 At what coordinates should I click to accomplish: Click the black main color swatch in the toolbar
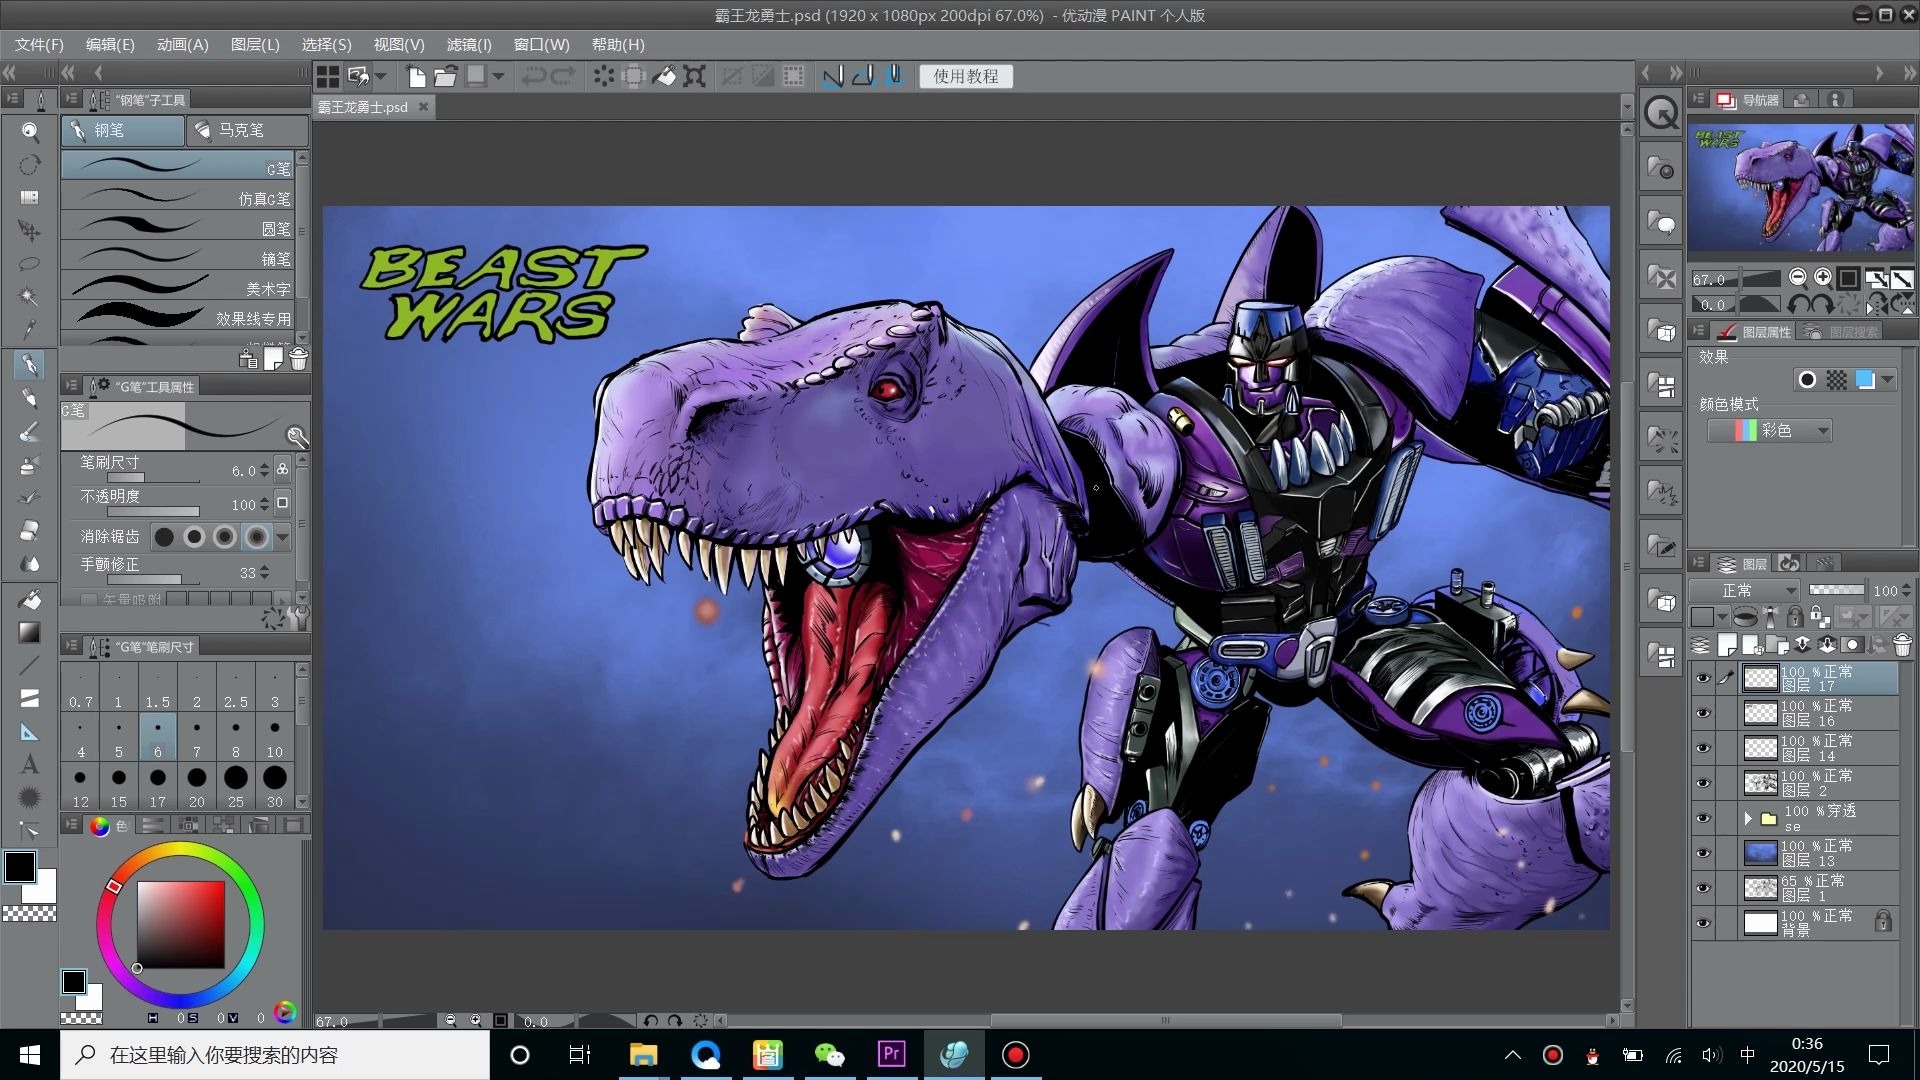point(20,867)
